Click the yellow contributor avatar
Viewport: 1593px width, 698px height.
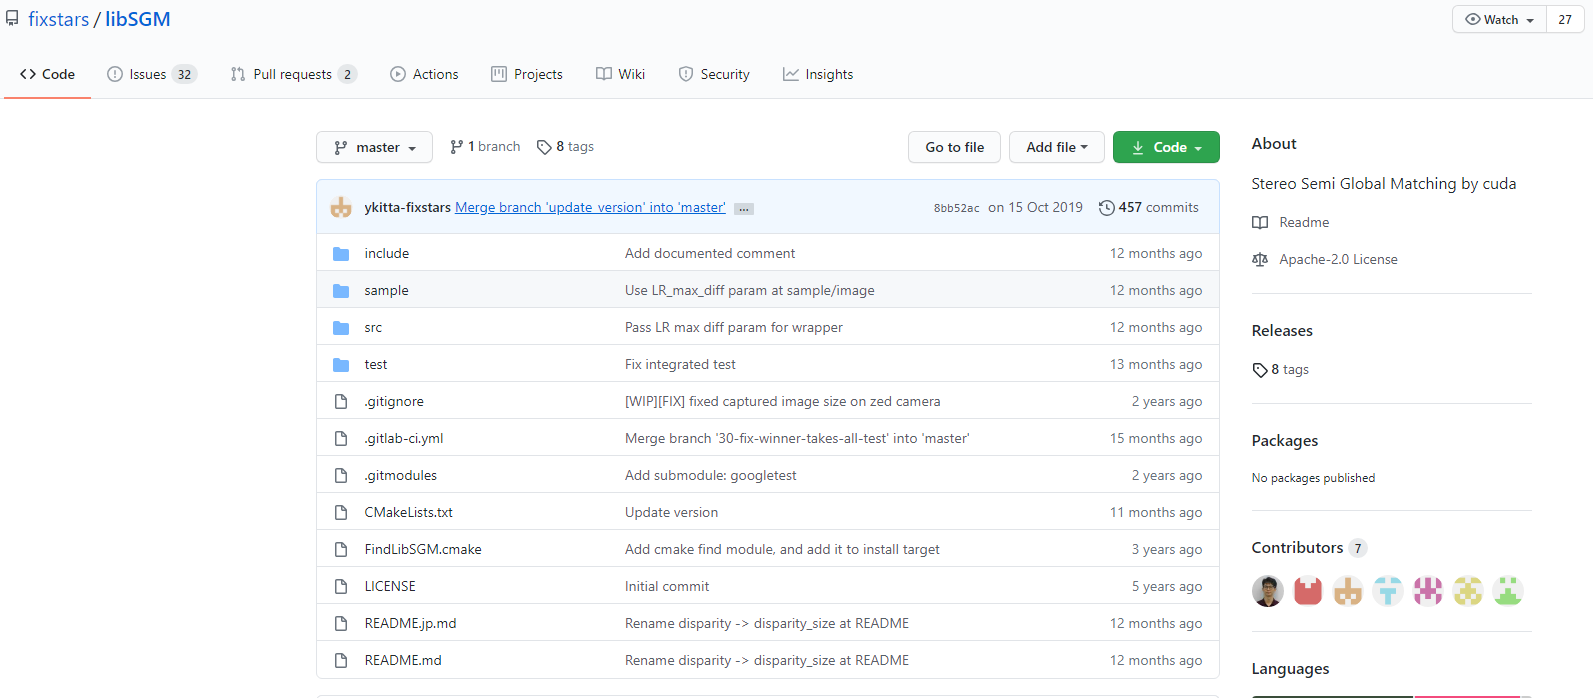1468,591
